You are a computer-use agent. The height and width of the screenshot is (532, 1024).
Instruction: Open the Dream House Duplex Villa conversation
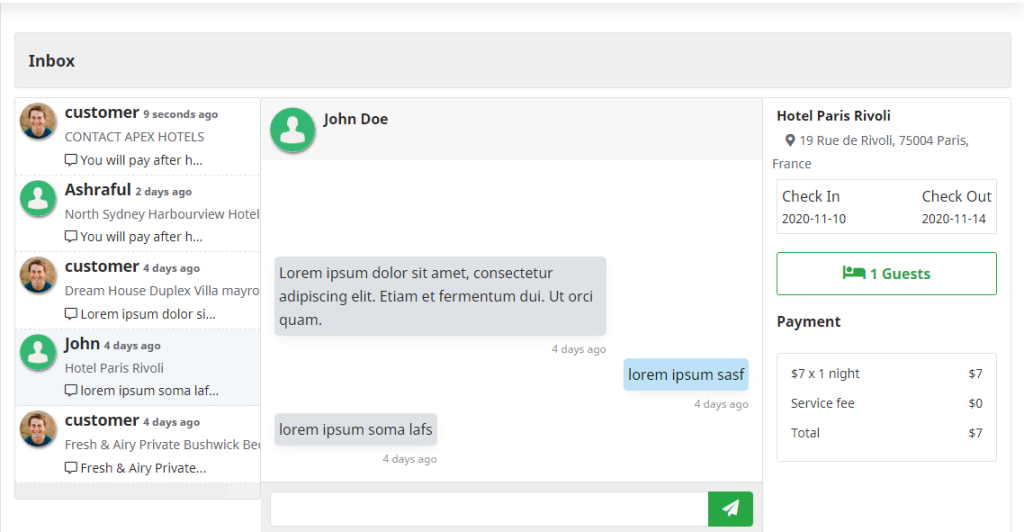pos(161,291)
